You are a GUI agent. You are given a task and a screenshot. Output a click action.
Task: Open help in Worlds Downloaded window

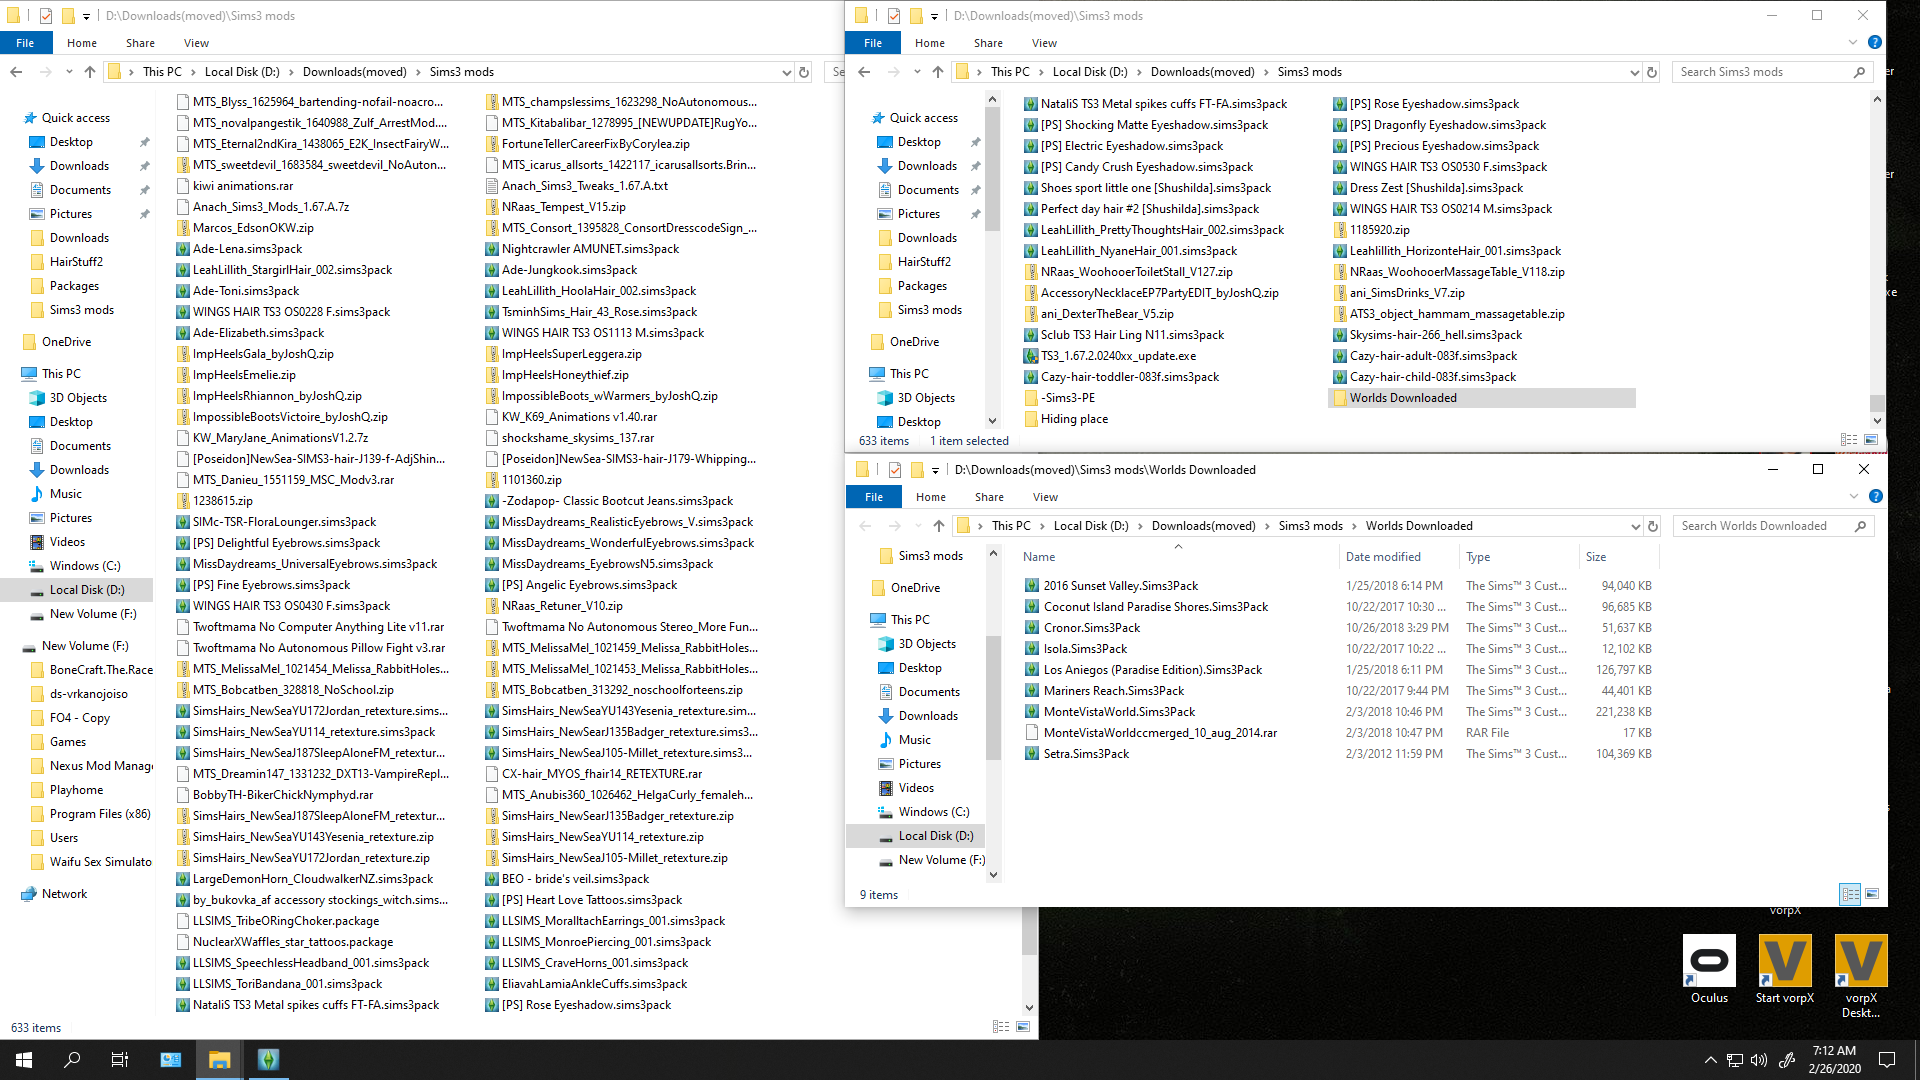[1876, 496]
